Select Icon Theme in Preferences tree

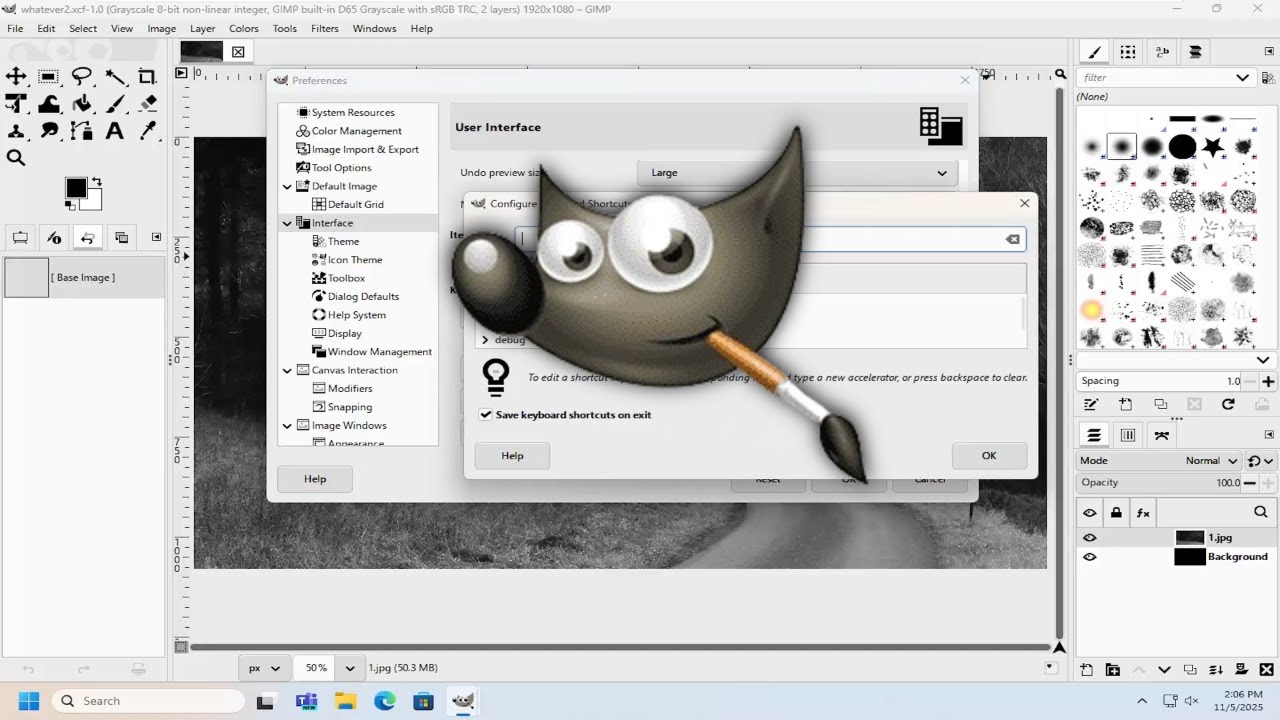pos(355,260)
